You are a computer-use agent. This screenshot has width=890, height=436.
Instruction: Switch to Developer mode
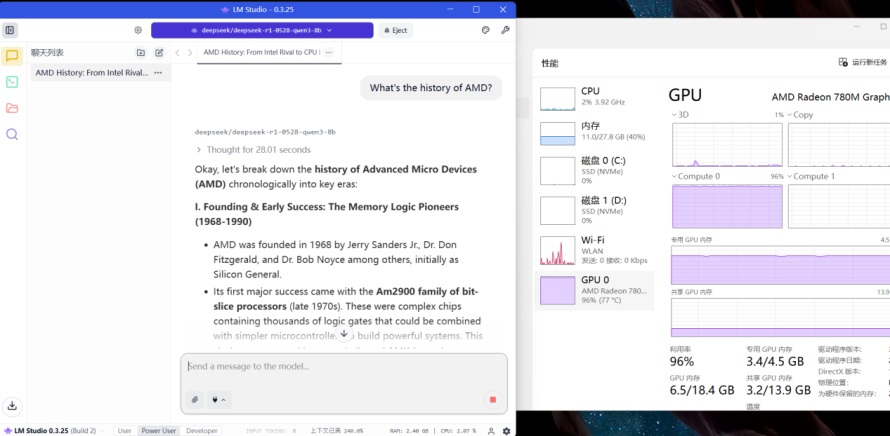coord(202,431)
